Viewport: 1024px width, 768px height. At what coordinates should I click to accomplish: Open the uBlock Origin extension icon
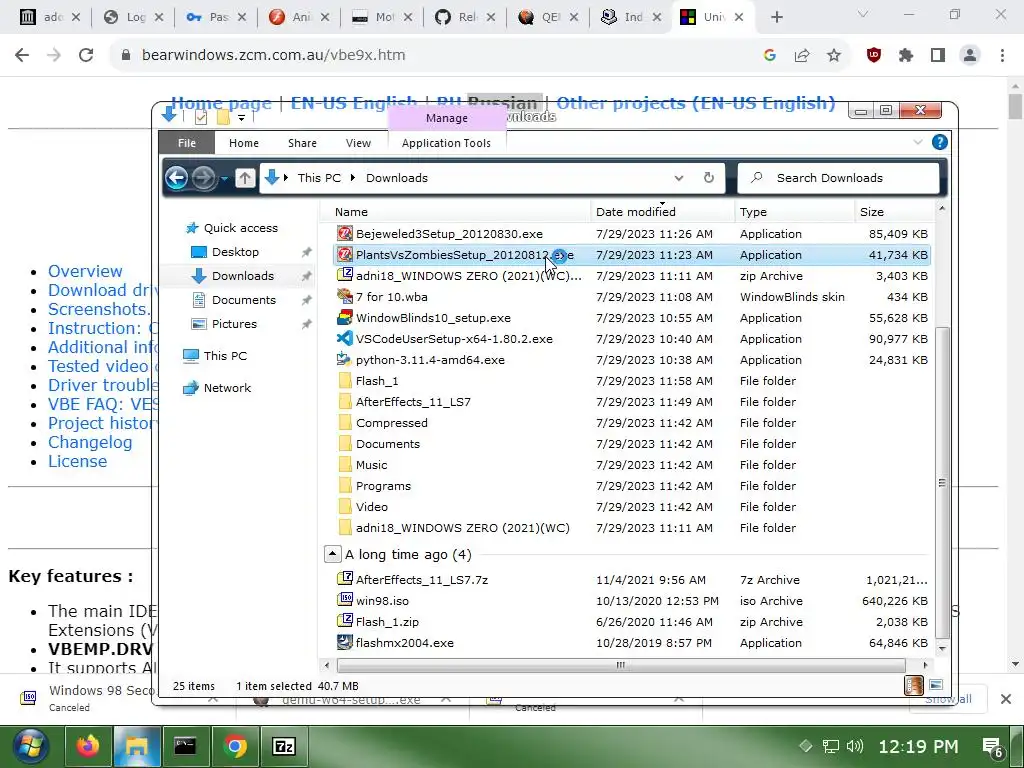(874, 55)
